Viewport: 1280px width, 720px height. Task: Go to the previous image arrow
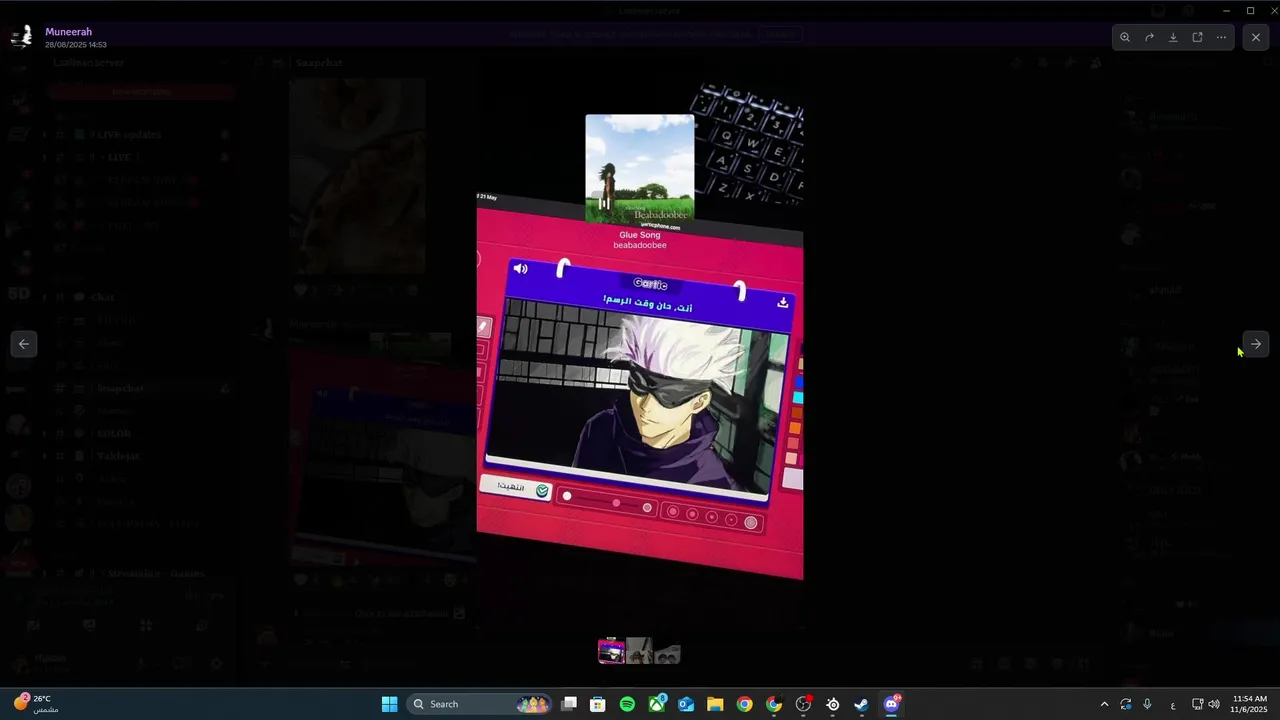(24, 344)
